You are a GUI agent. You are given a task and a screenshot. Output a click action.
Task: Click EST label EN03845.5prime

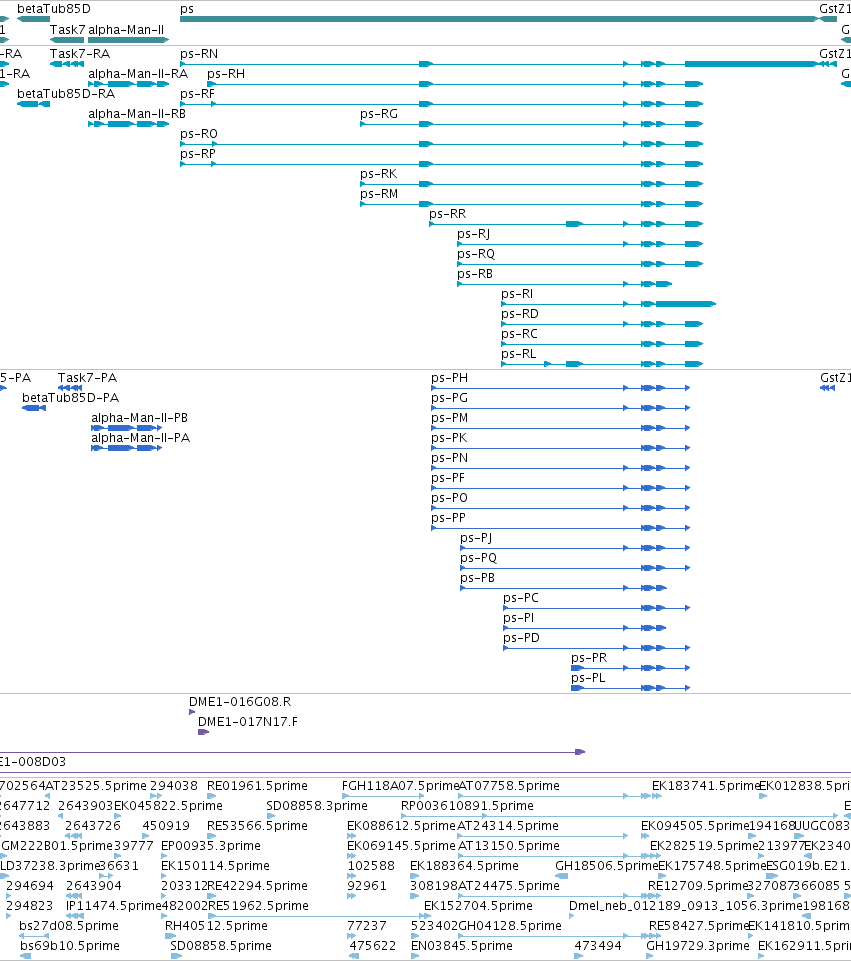pos(462,946)
